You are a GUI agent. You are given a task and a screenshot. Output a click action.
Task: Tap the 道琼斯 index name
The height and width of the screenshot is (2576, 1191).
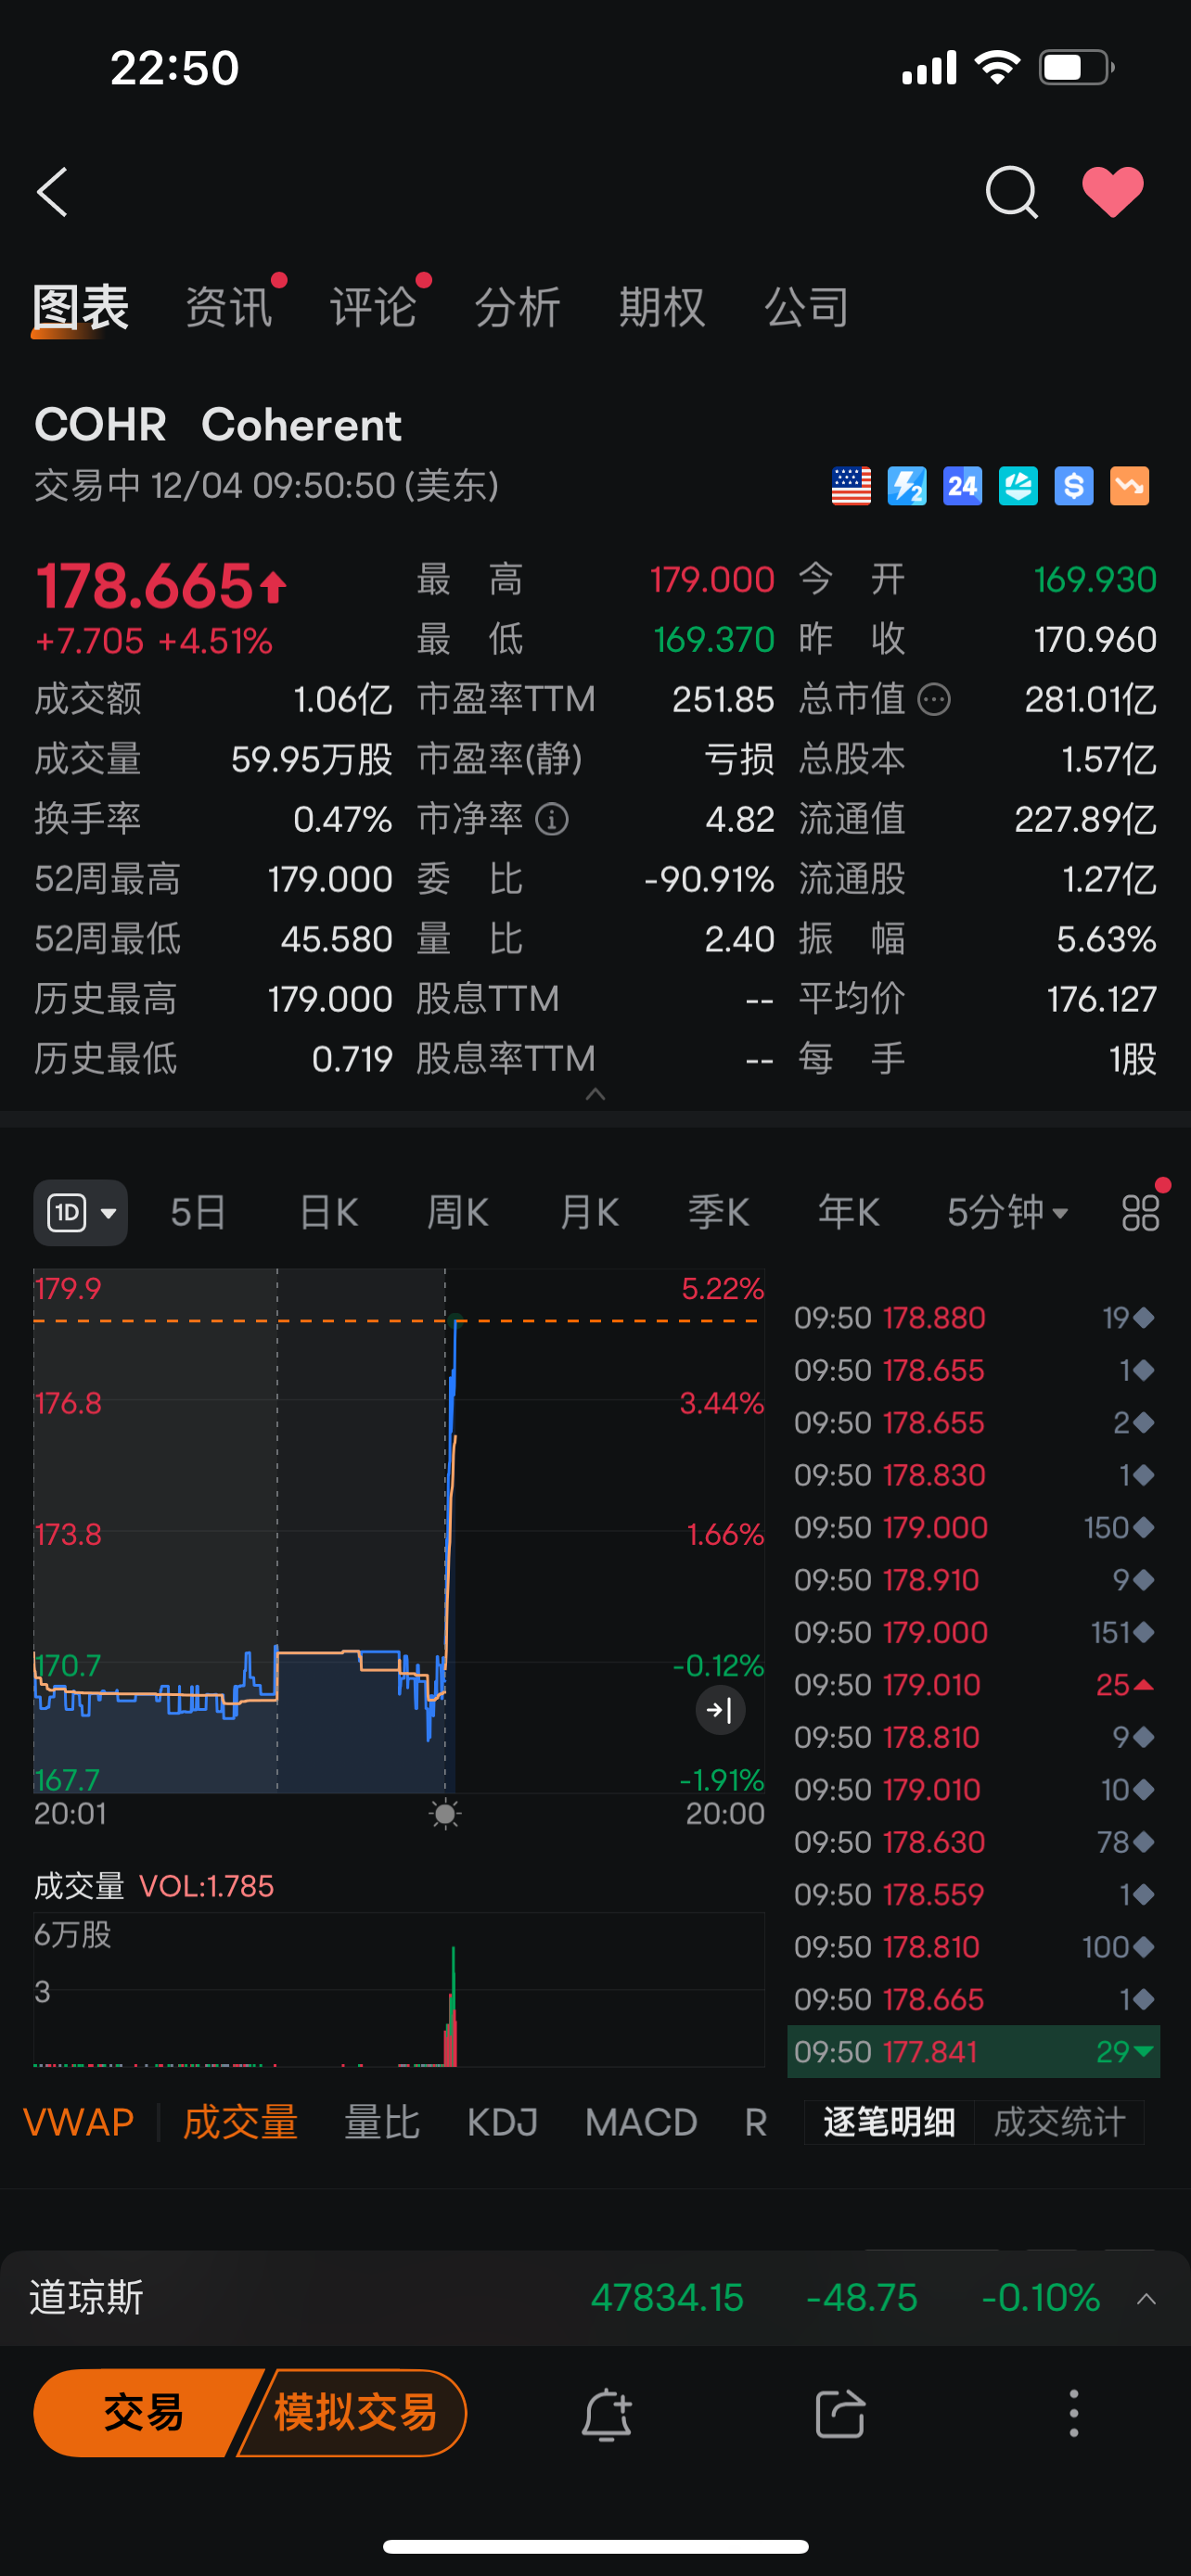tap(86, 2298)
